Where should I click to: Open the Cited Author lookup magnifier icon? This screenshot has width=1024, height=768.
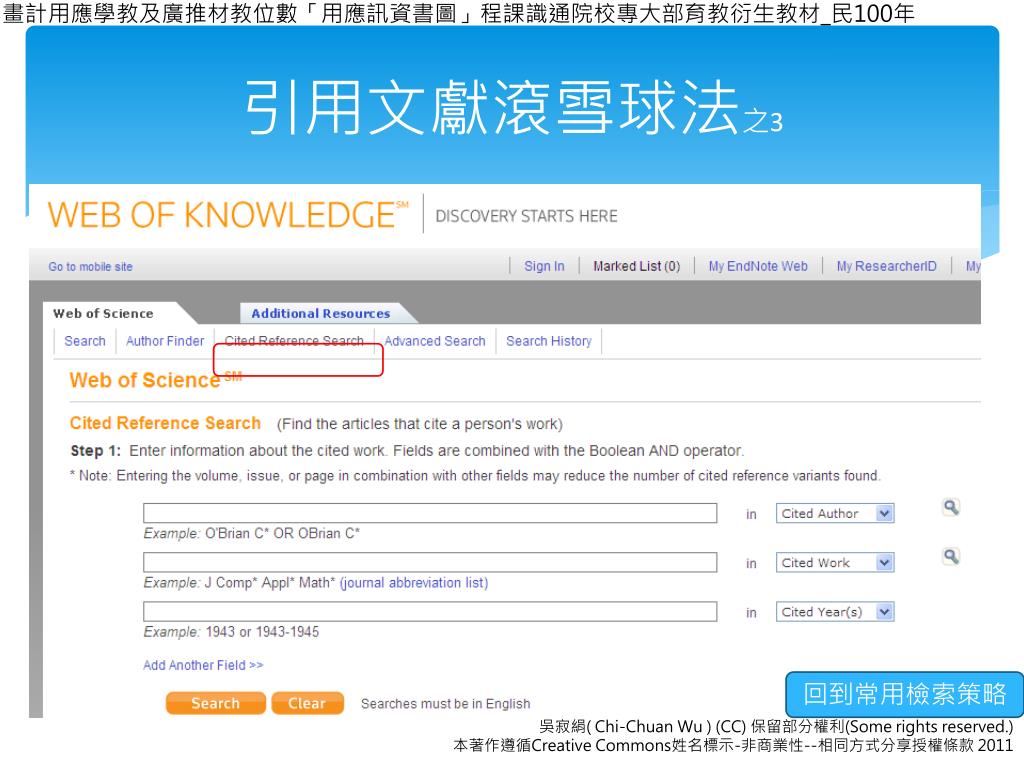coord(951,507)
